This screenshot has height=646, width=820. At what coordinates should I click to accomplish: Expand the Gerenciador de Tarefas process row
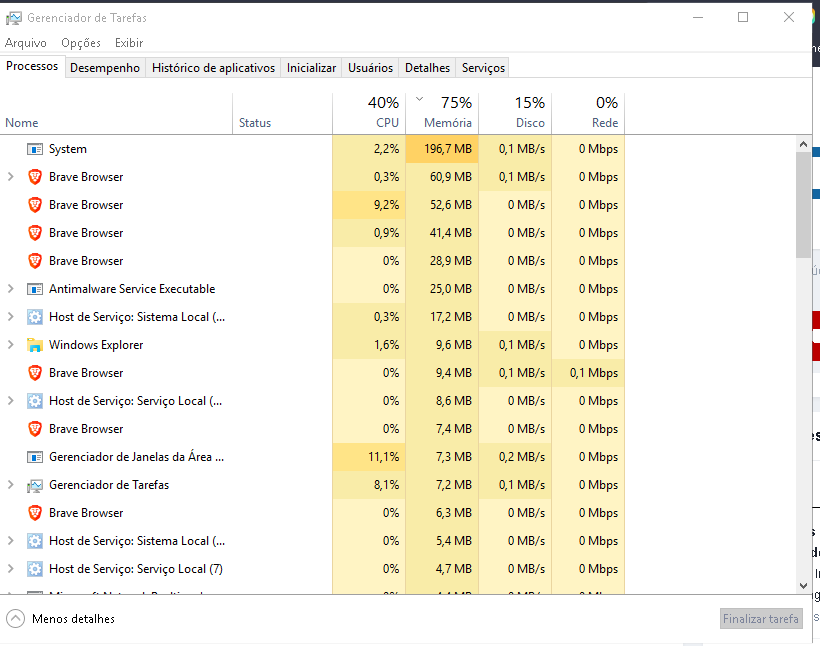(x=10, y=485)
